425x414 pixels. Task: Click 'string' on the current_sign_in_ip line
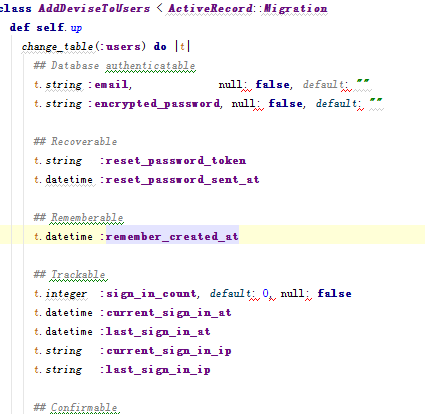tap(64, 351)
